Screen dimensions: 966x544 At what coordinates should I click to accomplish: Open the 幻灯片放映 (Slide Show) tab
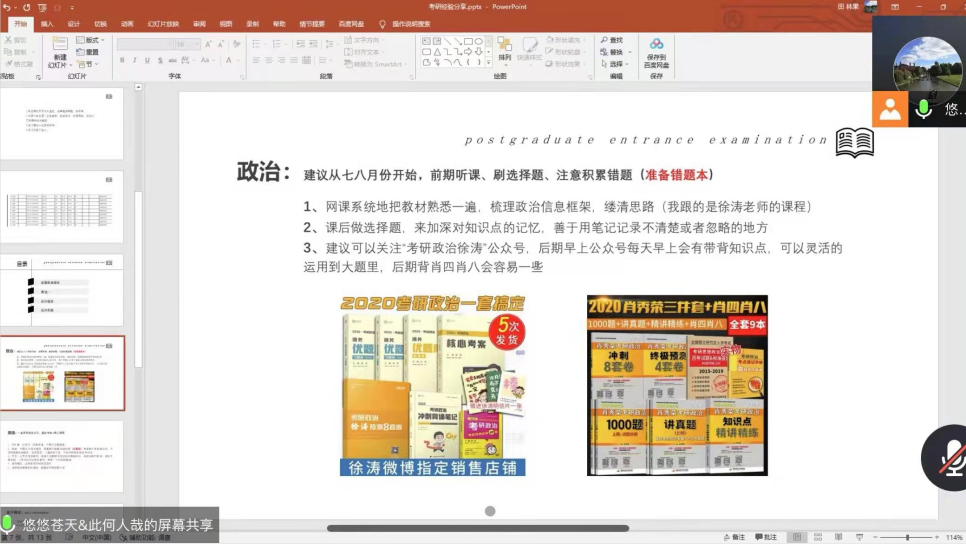[x=163, y=24]
